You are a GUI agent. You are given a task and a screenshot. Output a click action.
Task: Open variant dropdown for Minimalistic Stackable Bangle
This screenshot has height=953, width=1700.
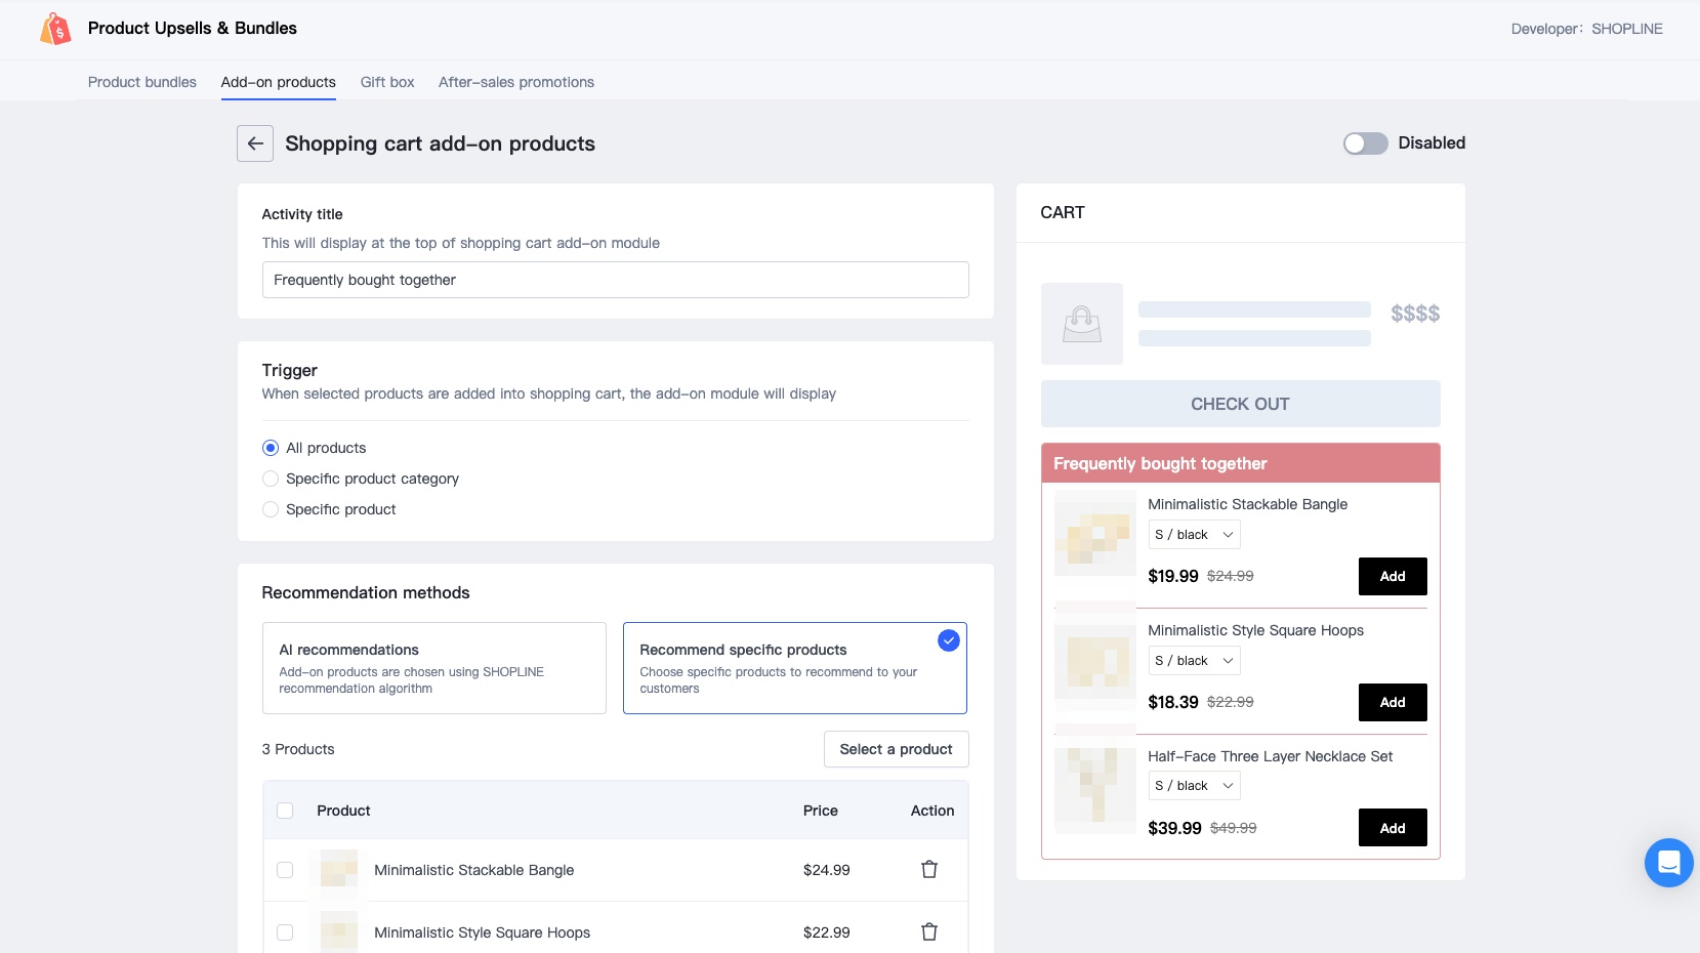[x=1194, y=535]
